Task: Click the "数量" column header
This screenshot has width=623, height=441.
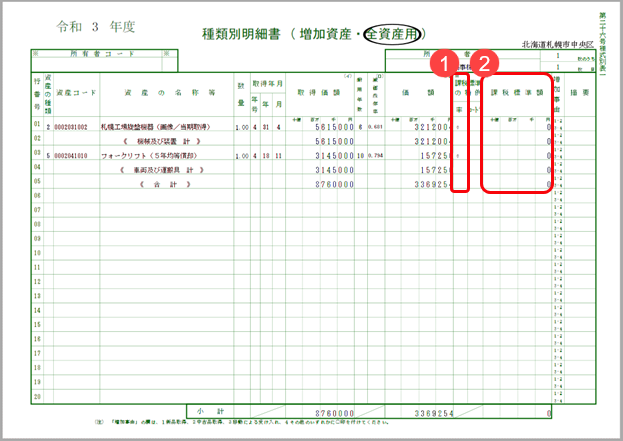Action: pos(241,95)
